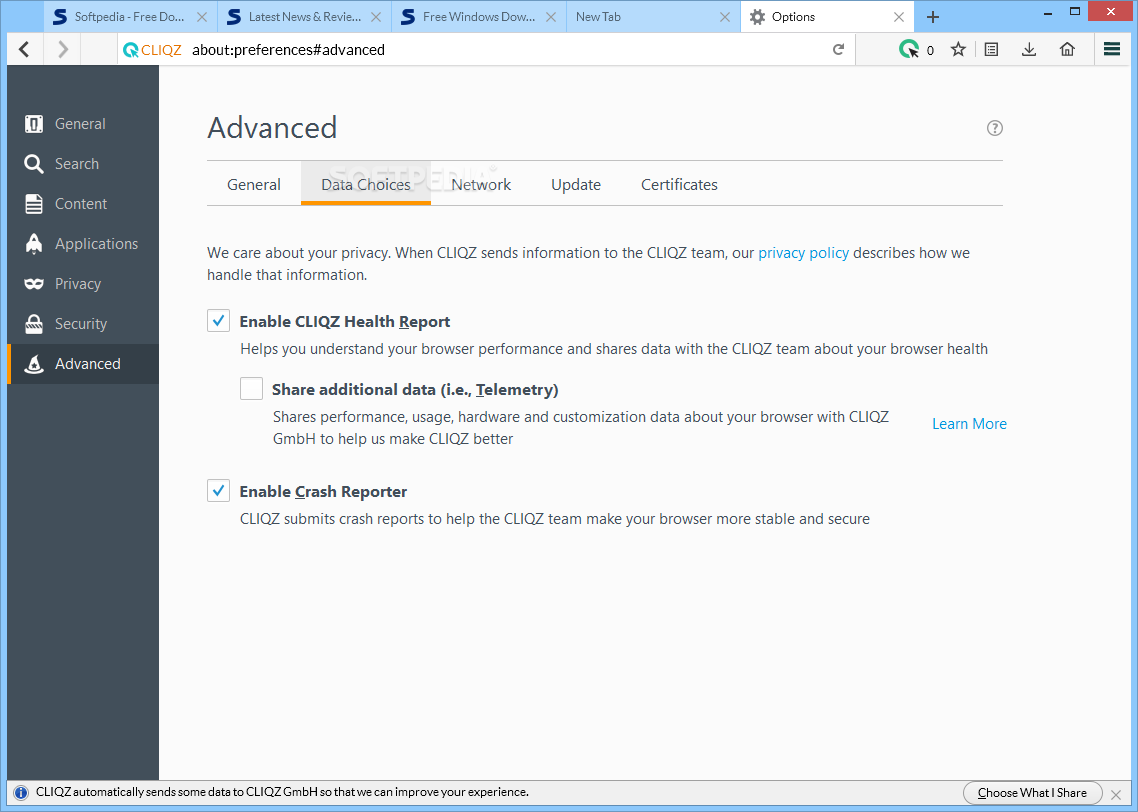Open Security sidebar category
Image resolution: width=1138 pixels, height=812 pixels.
[x=83, y=324]
